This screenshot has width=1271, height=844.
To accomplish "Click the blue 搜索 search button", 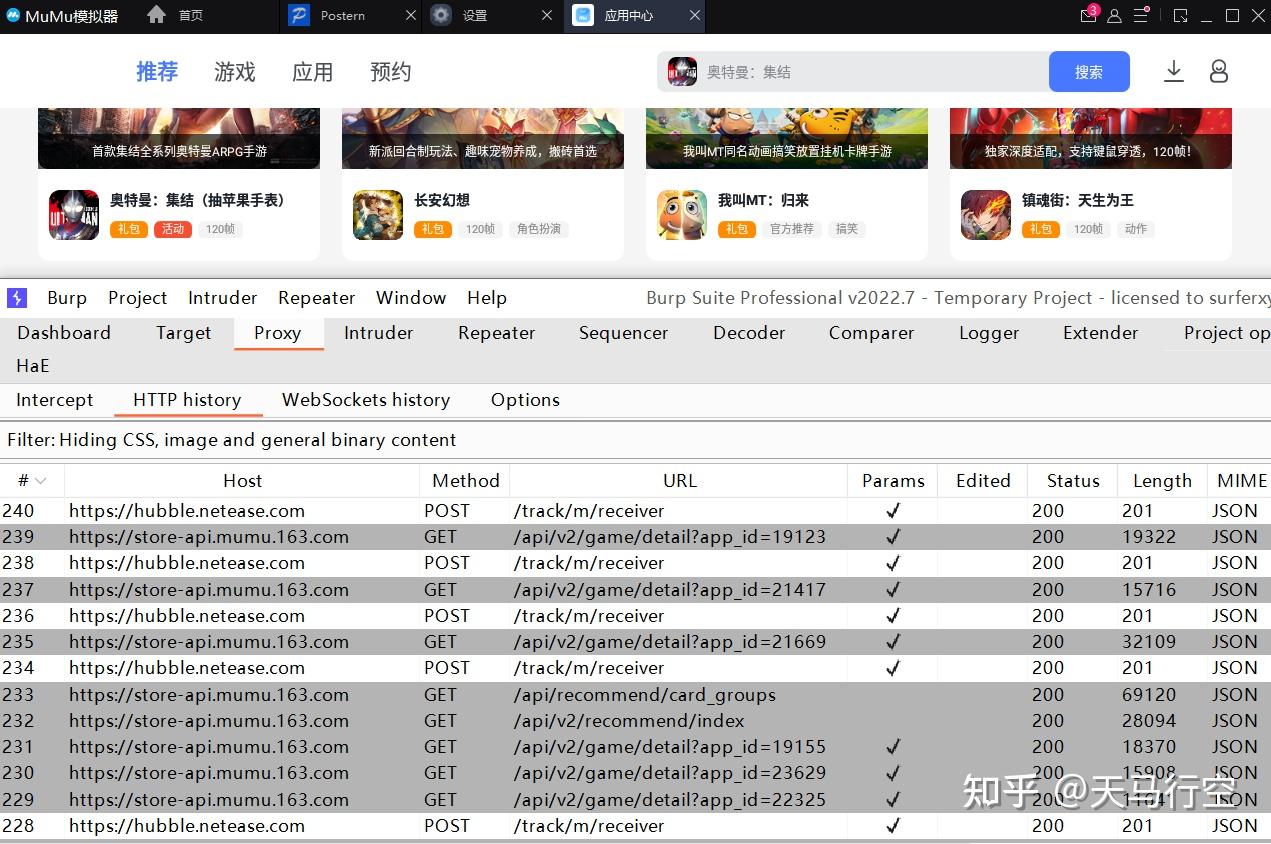I will click(1088, 71).
